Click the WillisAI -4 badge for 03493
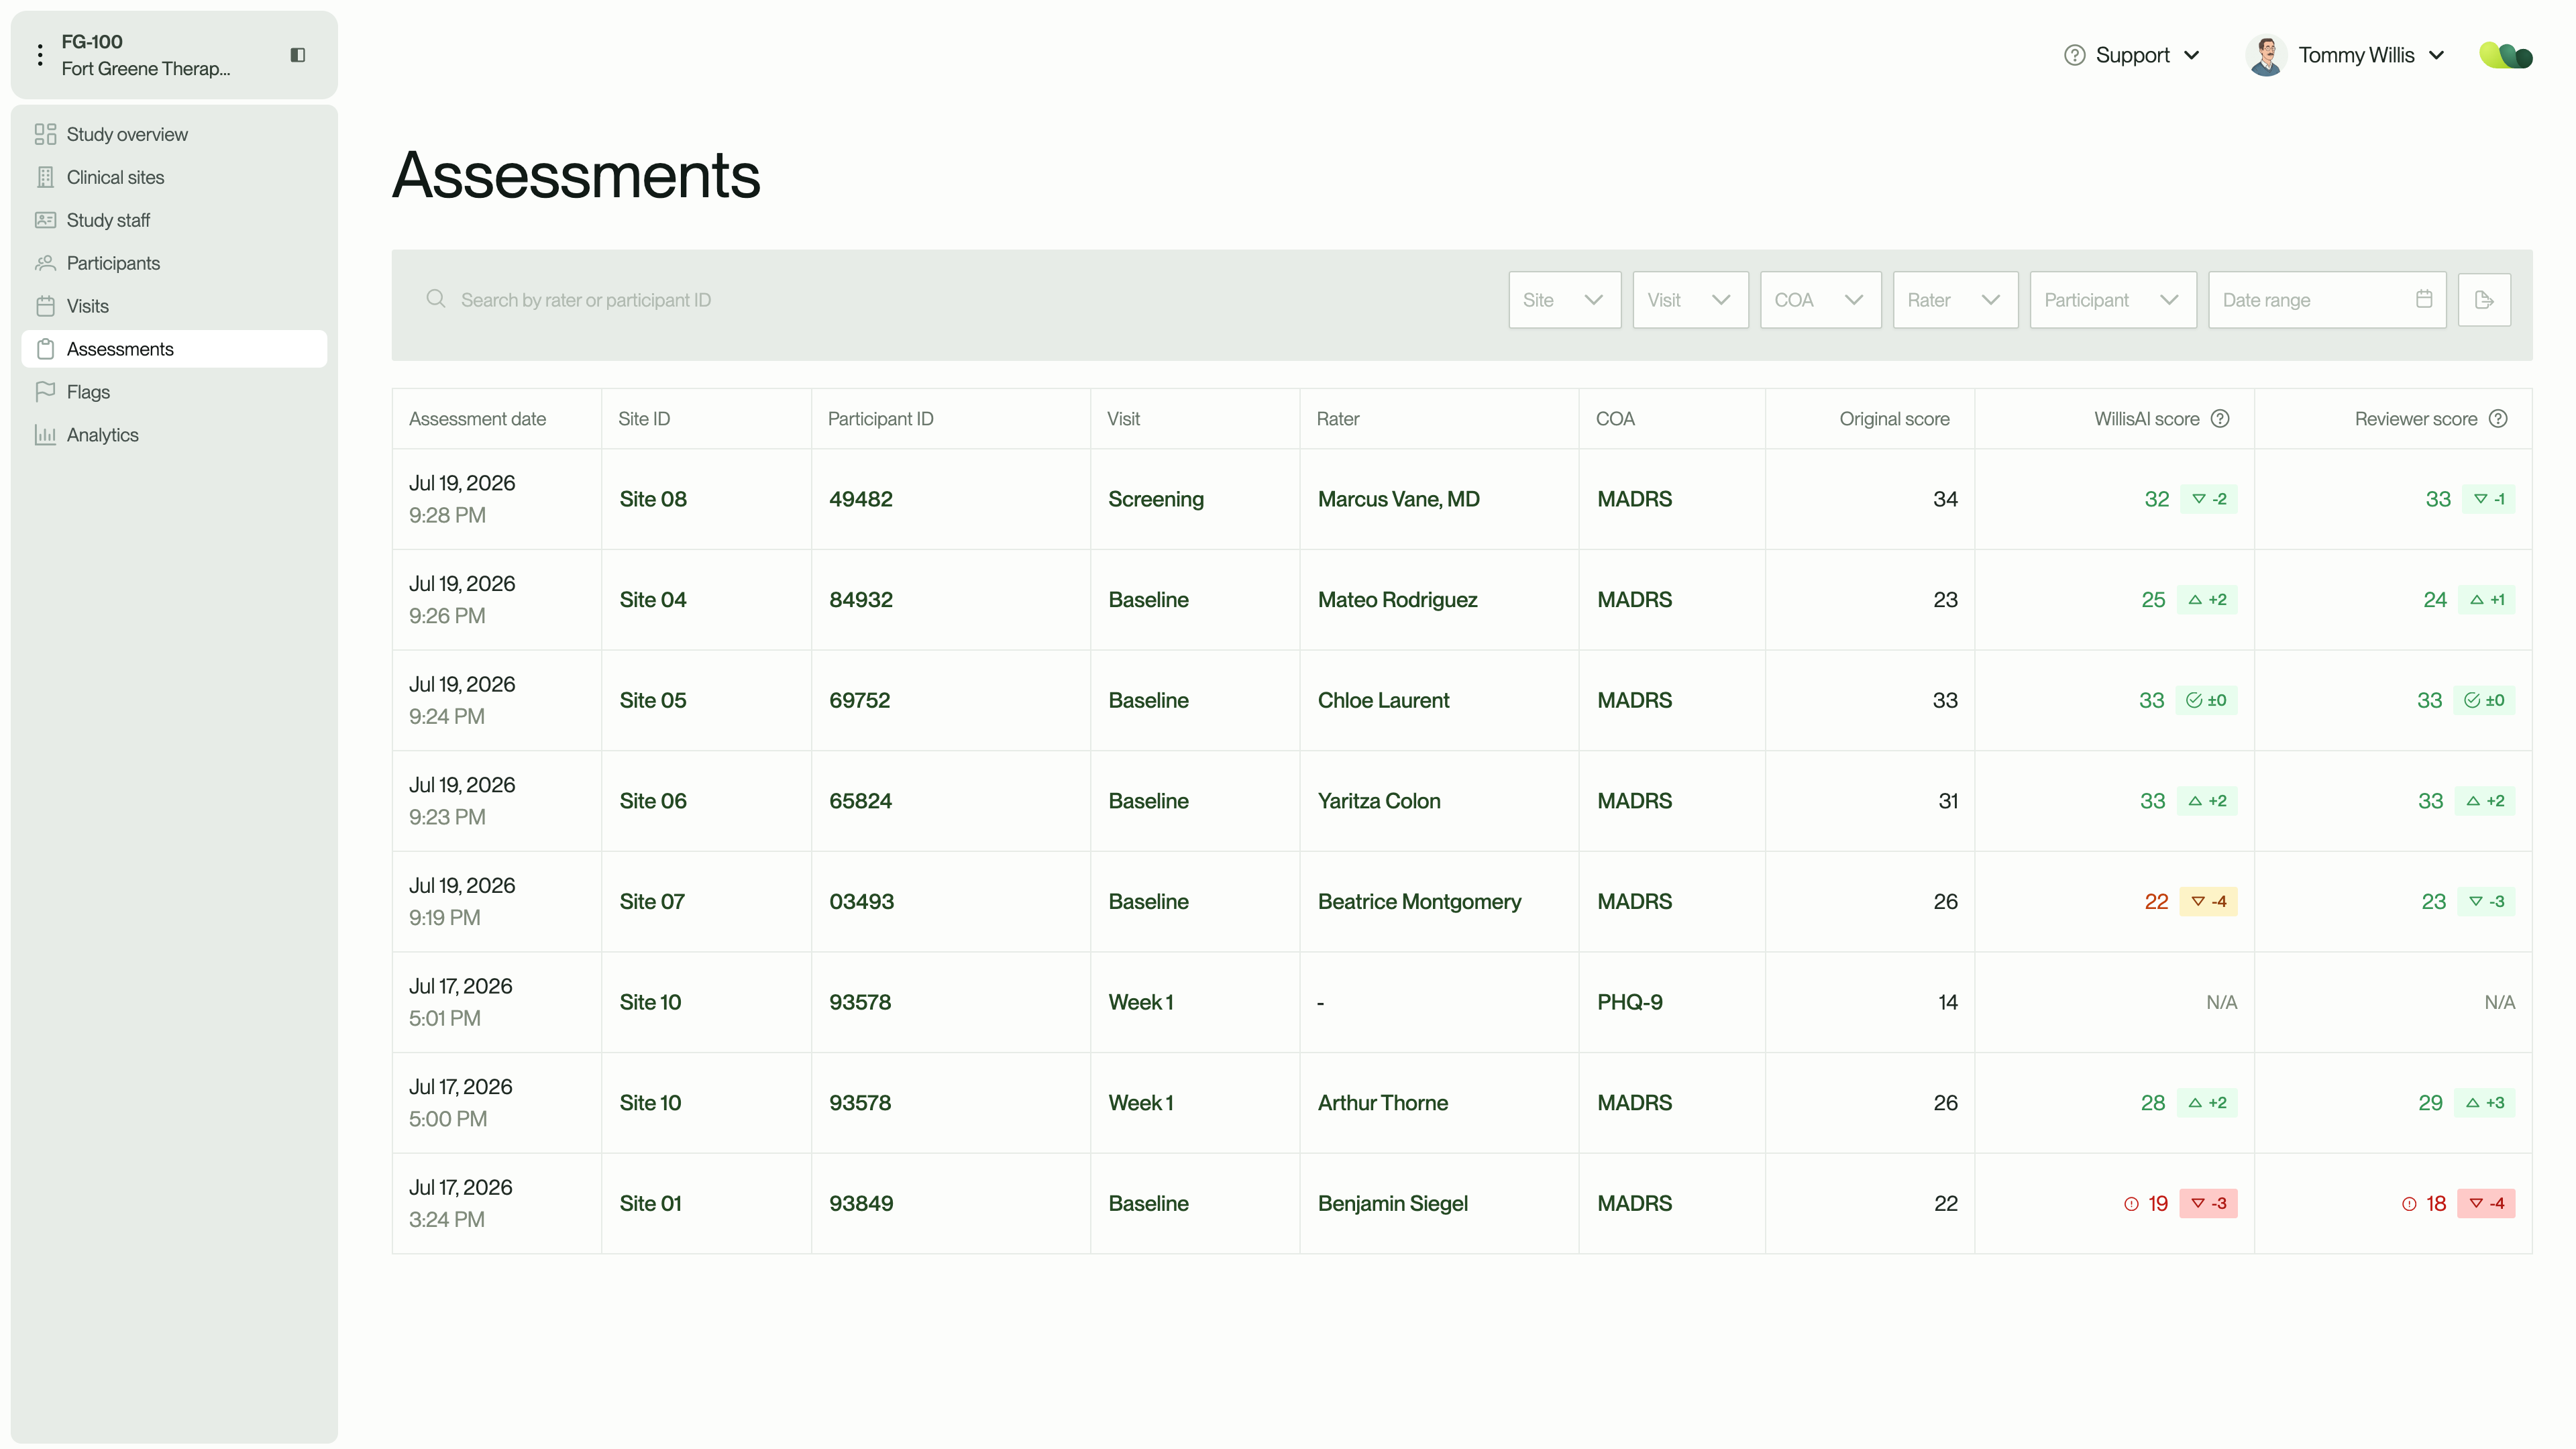The width and height of the screenshot is (2576, 1449). pyautogui.click(x=2208, y=901)
